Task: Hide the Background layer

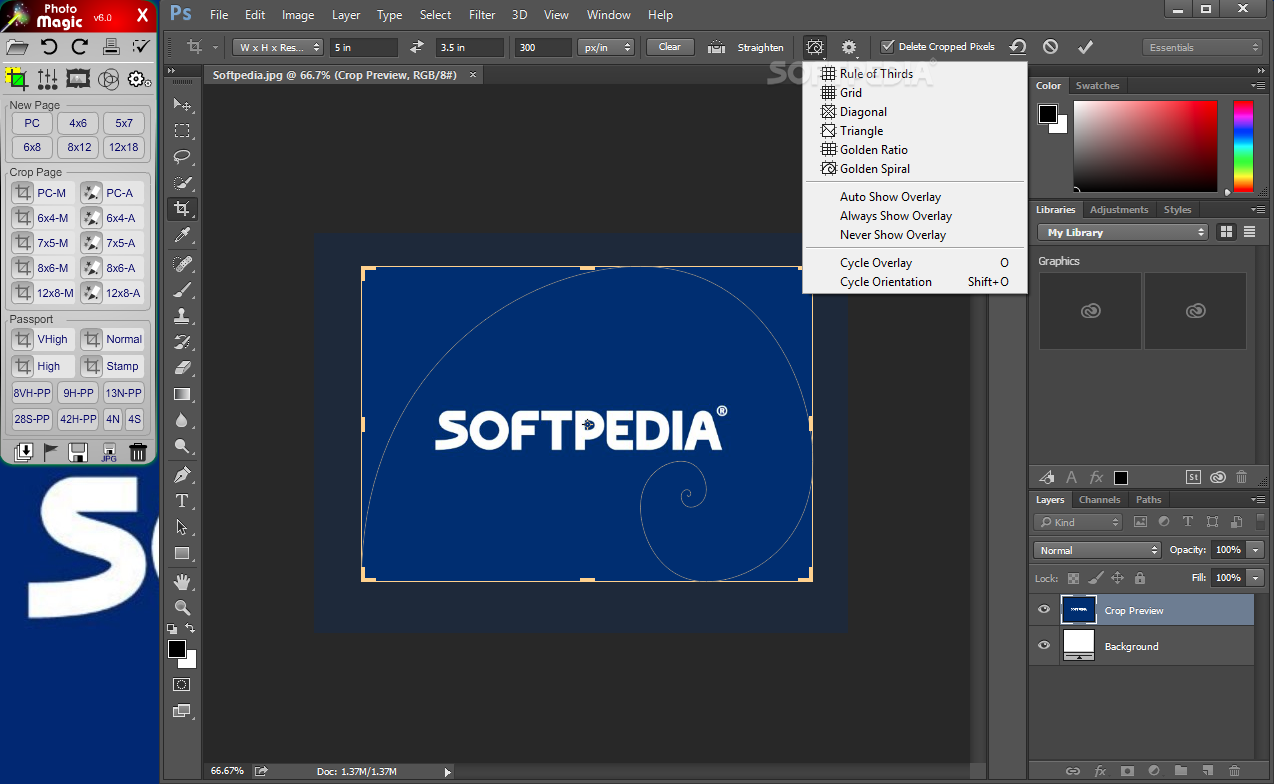Action: (1044, 646)
